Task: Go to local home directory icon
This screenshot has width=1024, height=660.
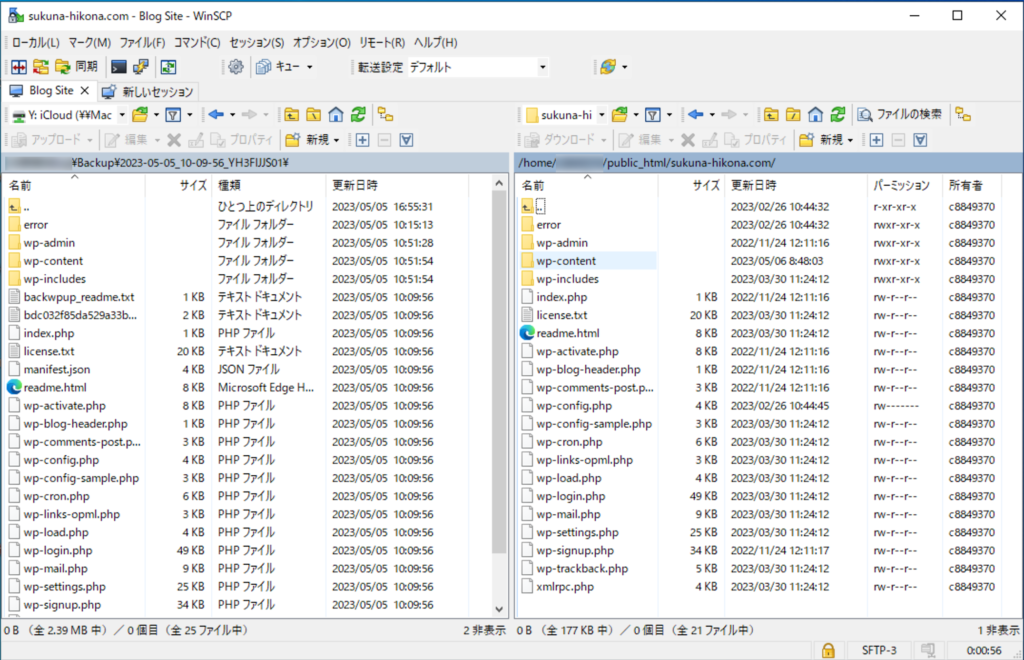Action: (x=336, y=115)
